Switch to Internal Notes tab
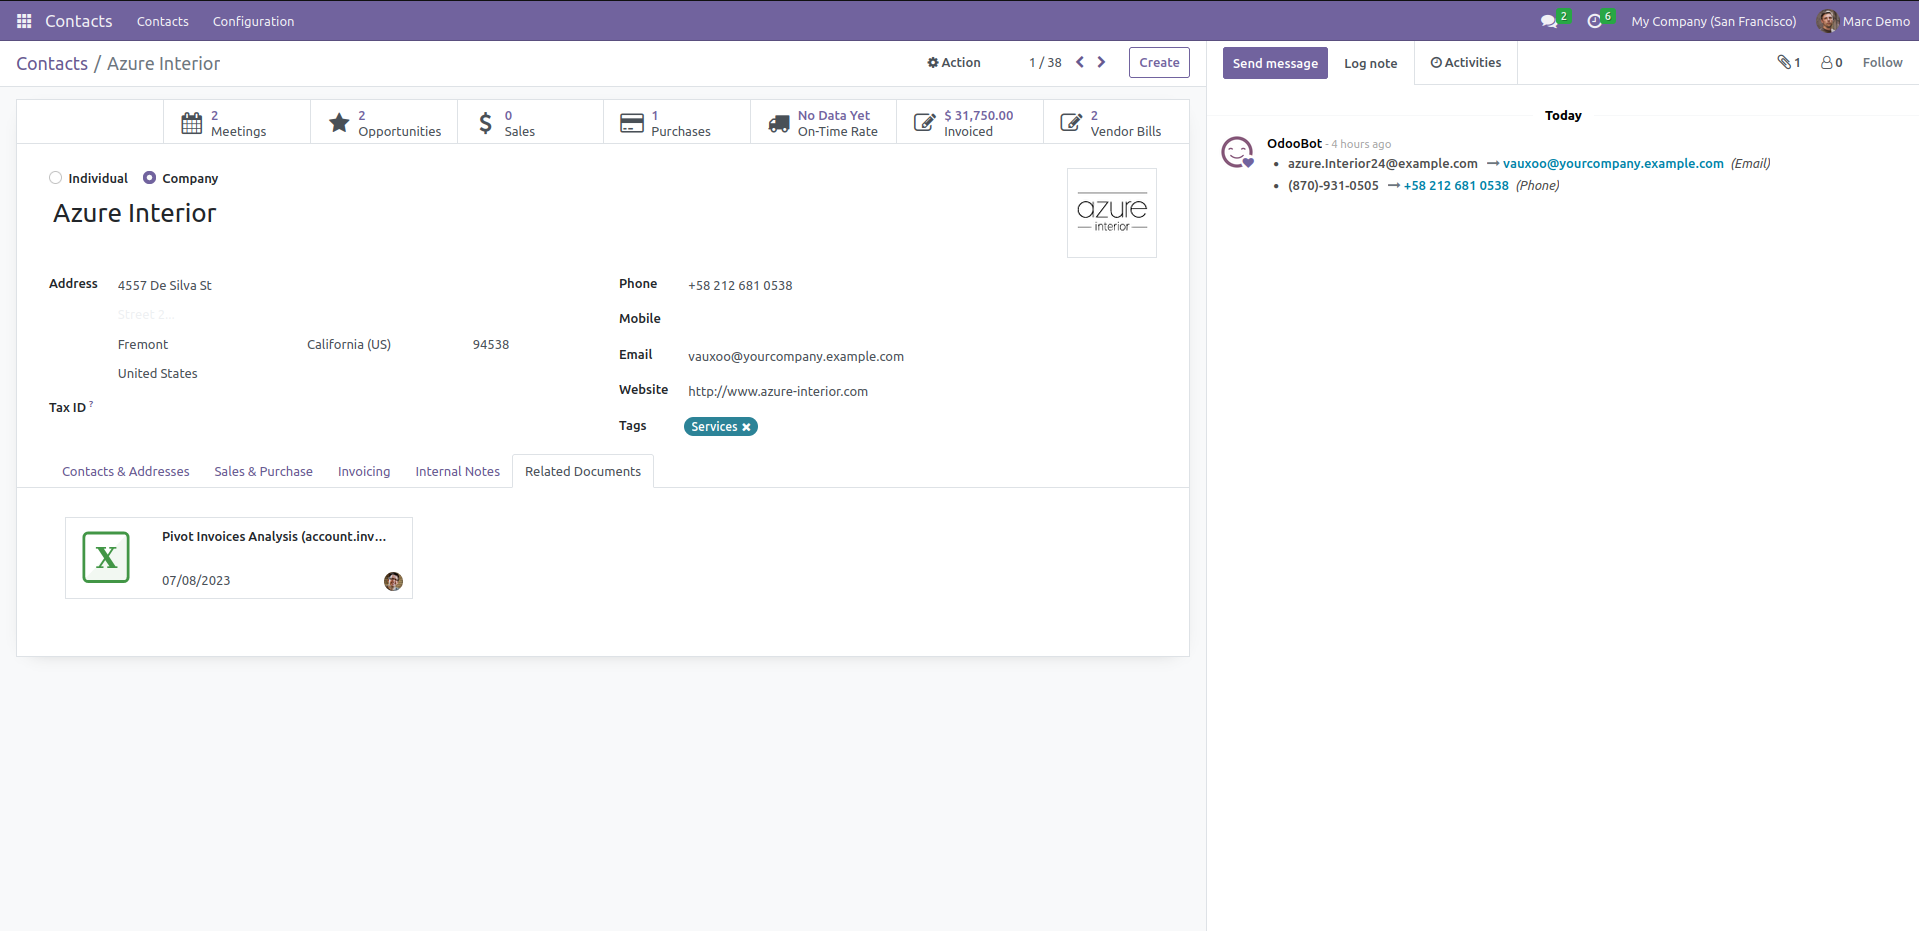The height and width of the screenshot is (931, 1919). click(458, 472)
